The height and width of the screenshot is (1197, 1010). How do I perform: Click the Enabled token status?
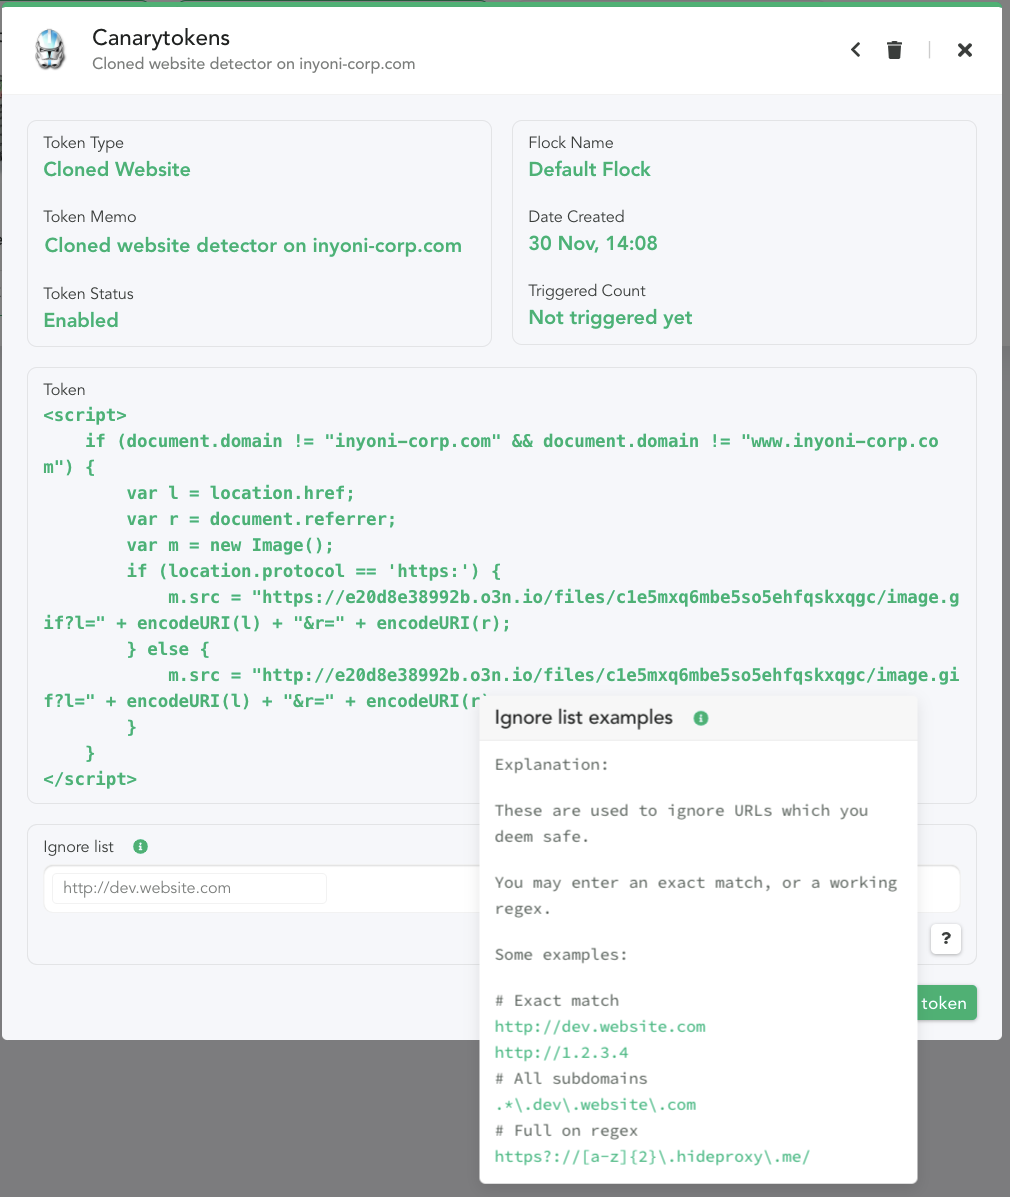(x=81, y=321)
